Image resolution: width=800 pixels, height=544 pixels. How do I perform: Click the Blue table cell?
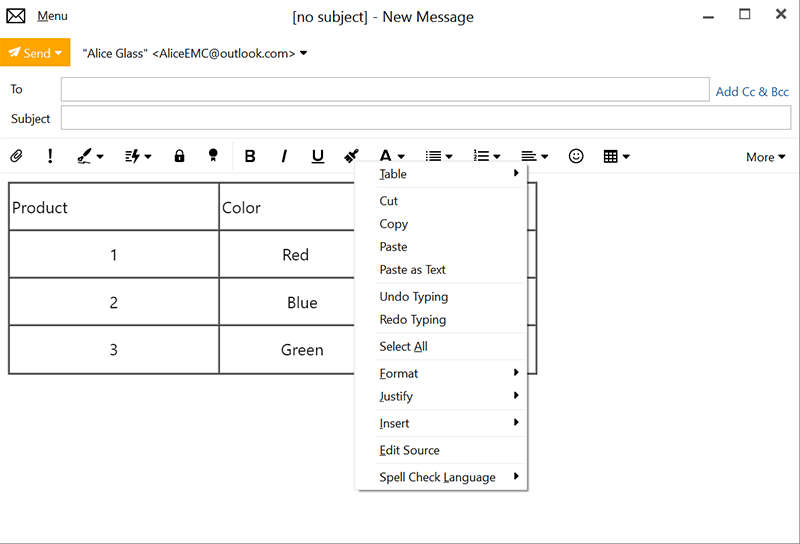point(287,302)
